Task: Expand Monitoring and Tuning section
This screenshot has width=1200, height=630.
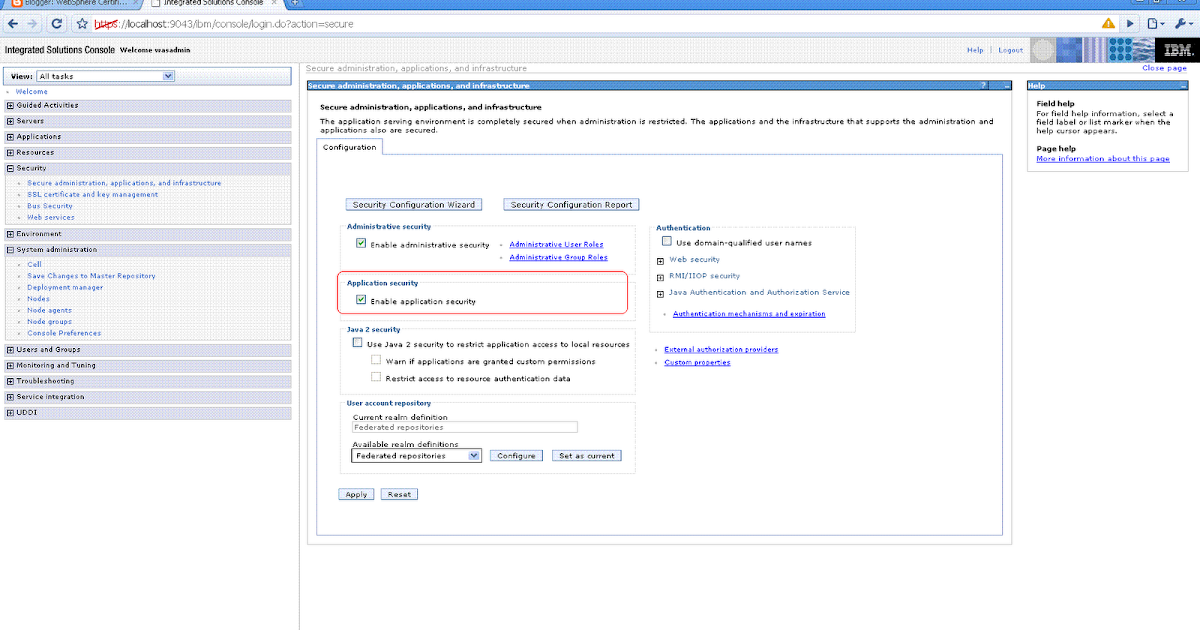Action: [10, 365]
